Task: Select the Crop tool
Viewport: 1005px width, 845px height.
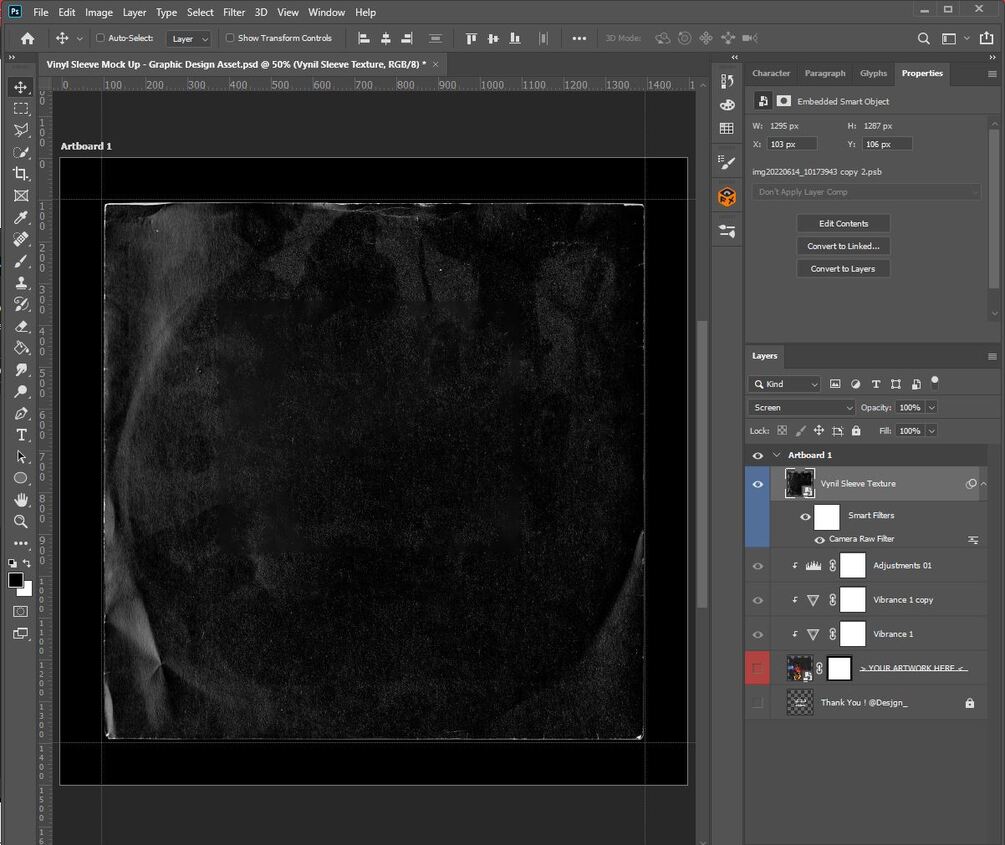Action: [x=21, y=174]
